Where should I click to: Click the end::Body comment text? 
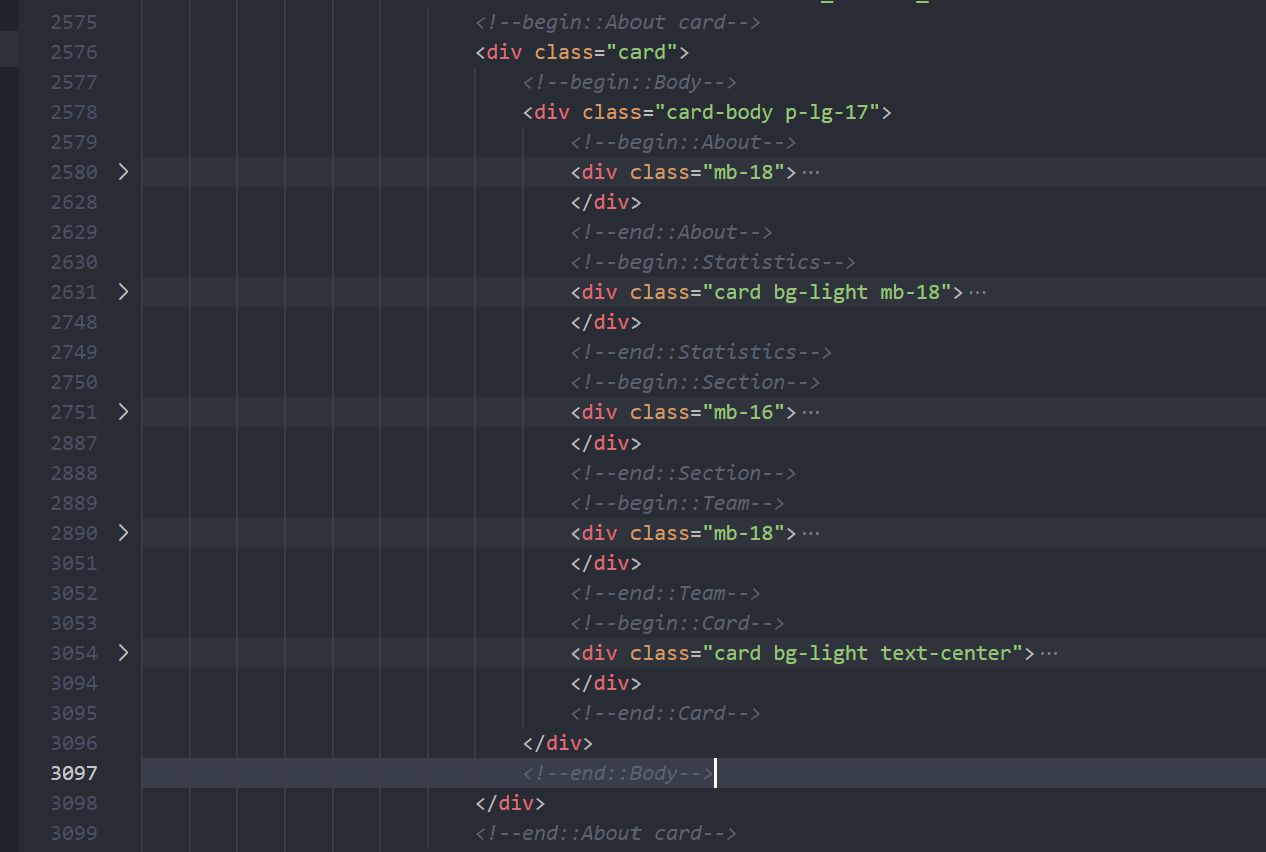618,773
